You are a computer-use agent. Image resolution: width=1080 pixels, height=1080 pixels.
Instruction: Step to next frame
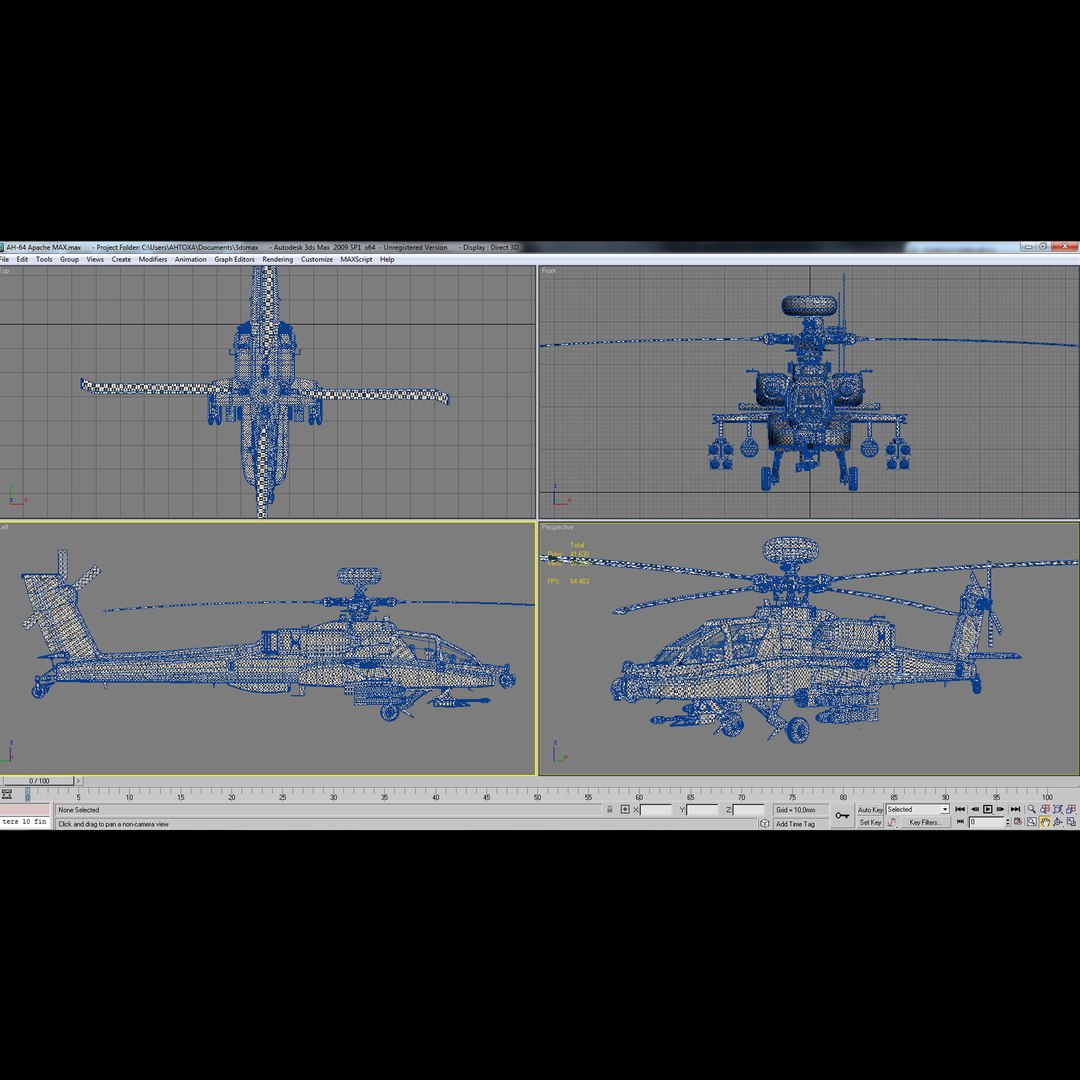(x=1001, y=809)
